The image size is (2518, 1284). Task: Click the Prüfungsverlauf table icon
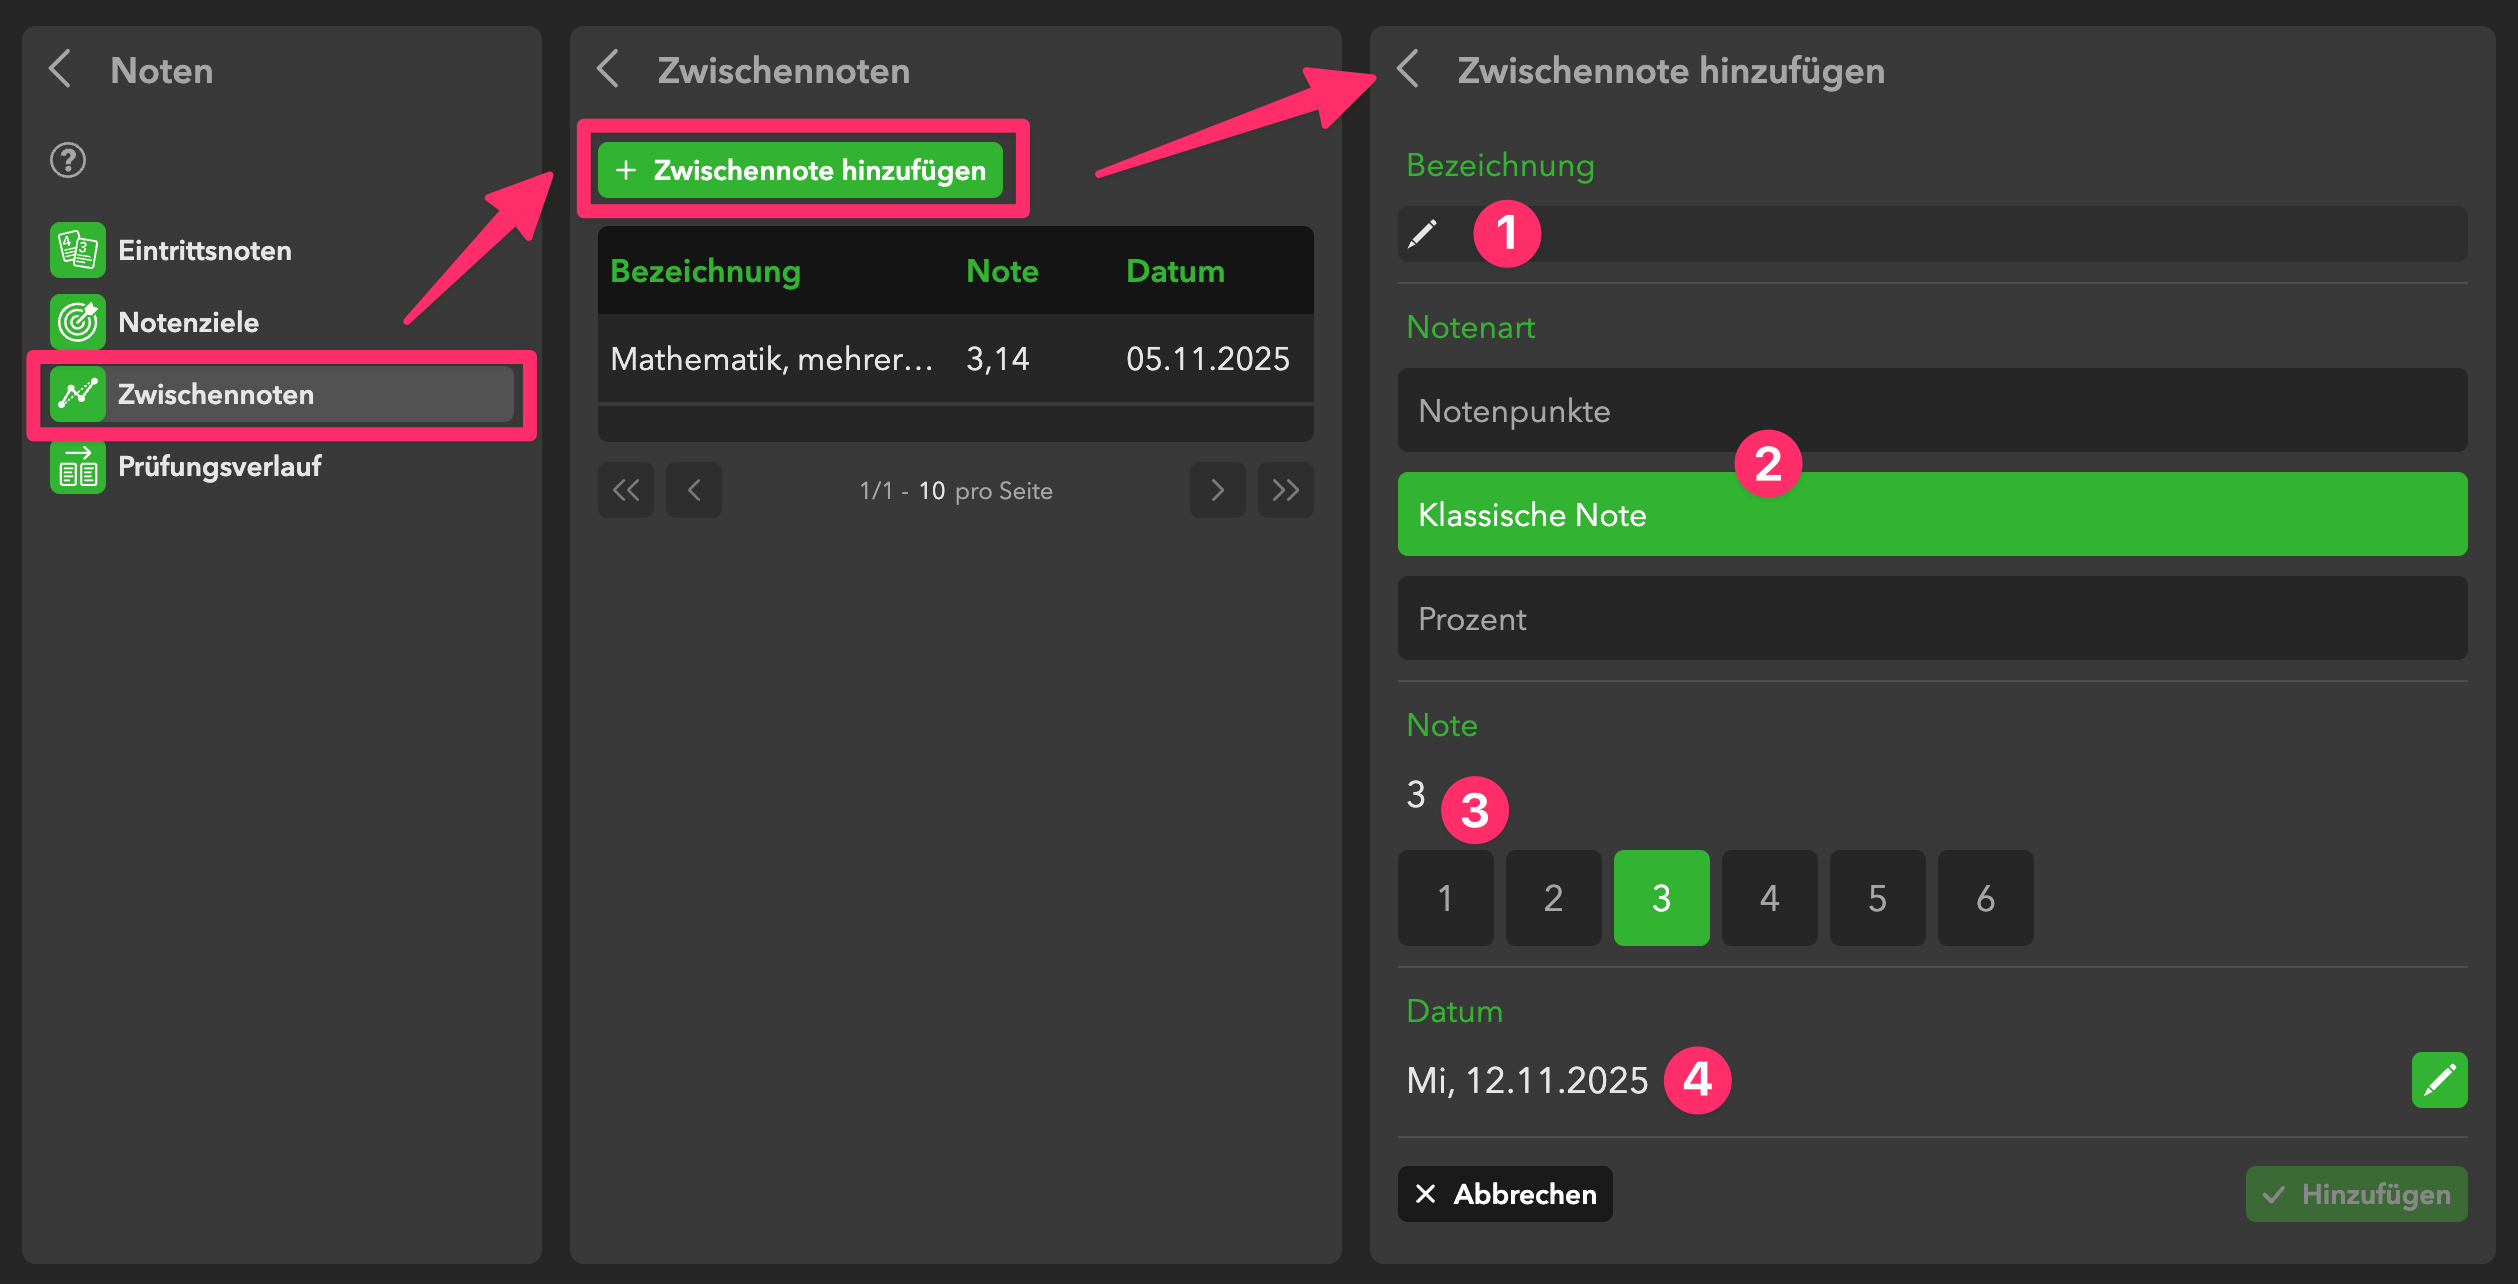77,466
